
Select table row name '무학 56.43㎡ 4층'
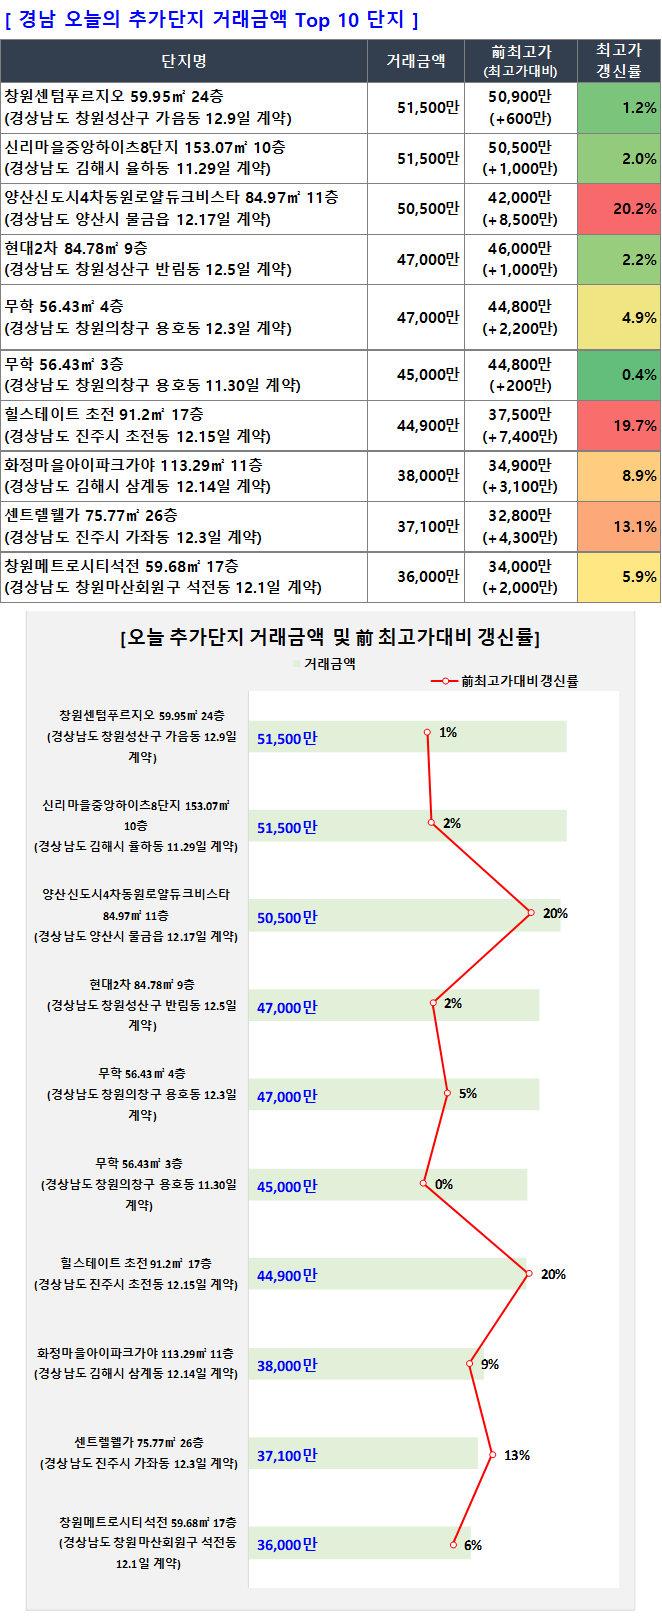[x=64, y=306]
